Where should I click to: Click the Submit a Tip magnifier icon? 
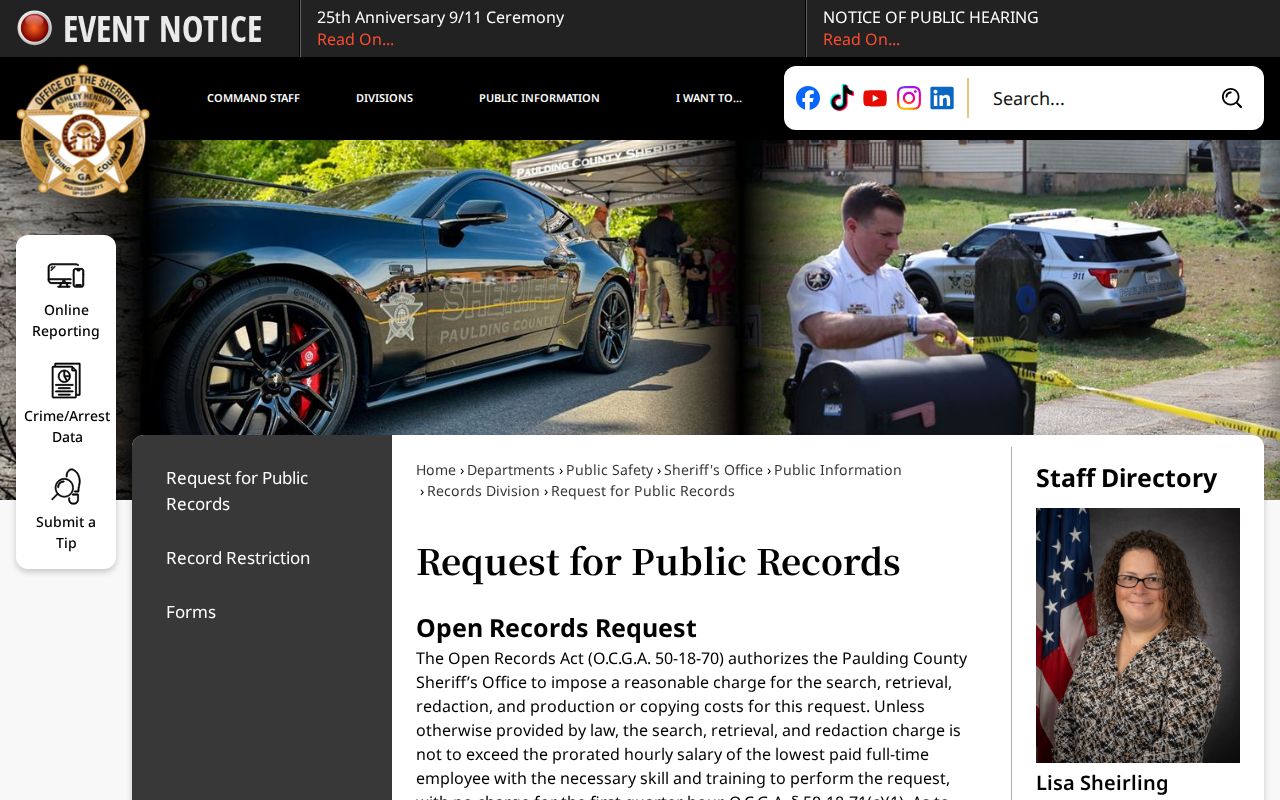pyautogui.click(x=66, y=487)
